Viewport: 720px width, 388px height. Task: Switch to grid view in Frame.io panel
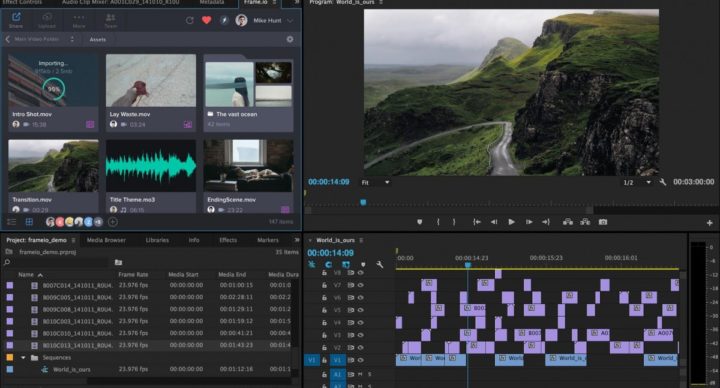[29, 222]
